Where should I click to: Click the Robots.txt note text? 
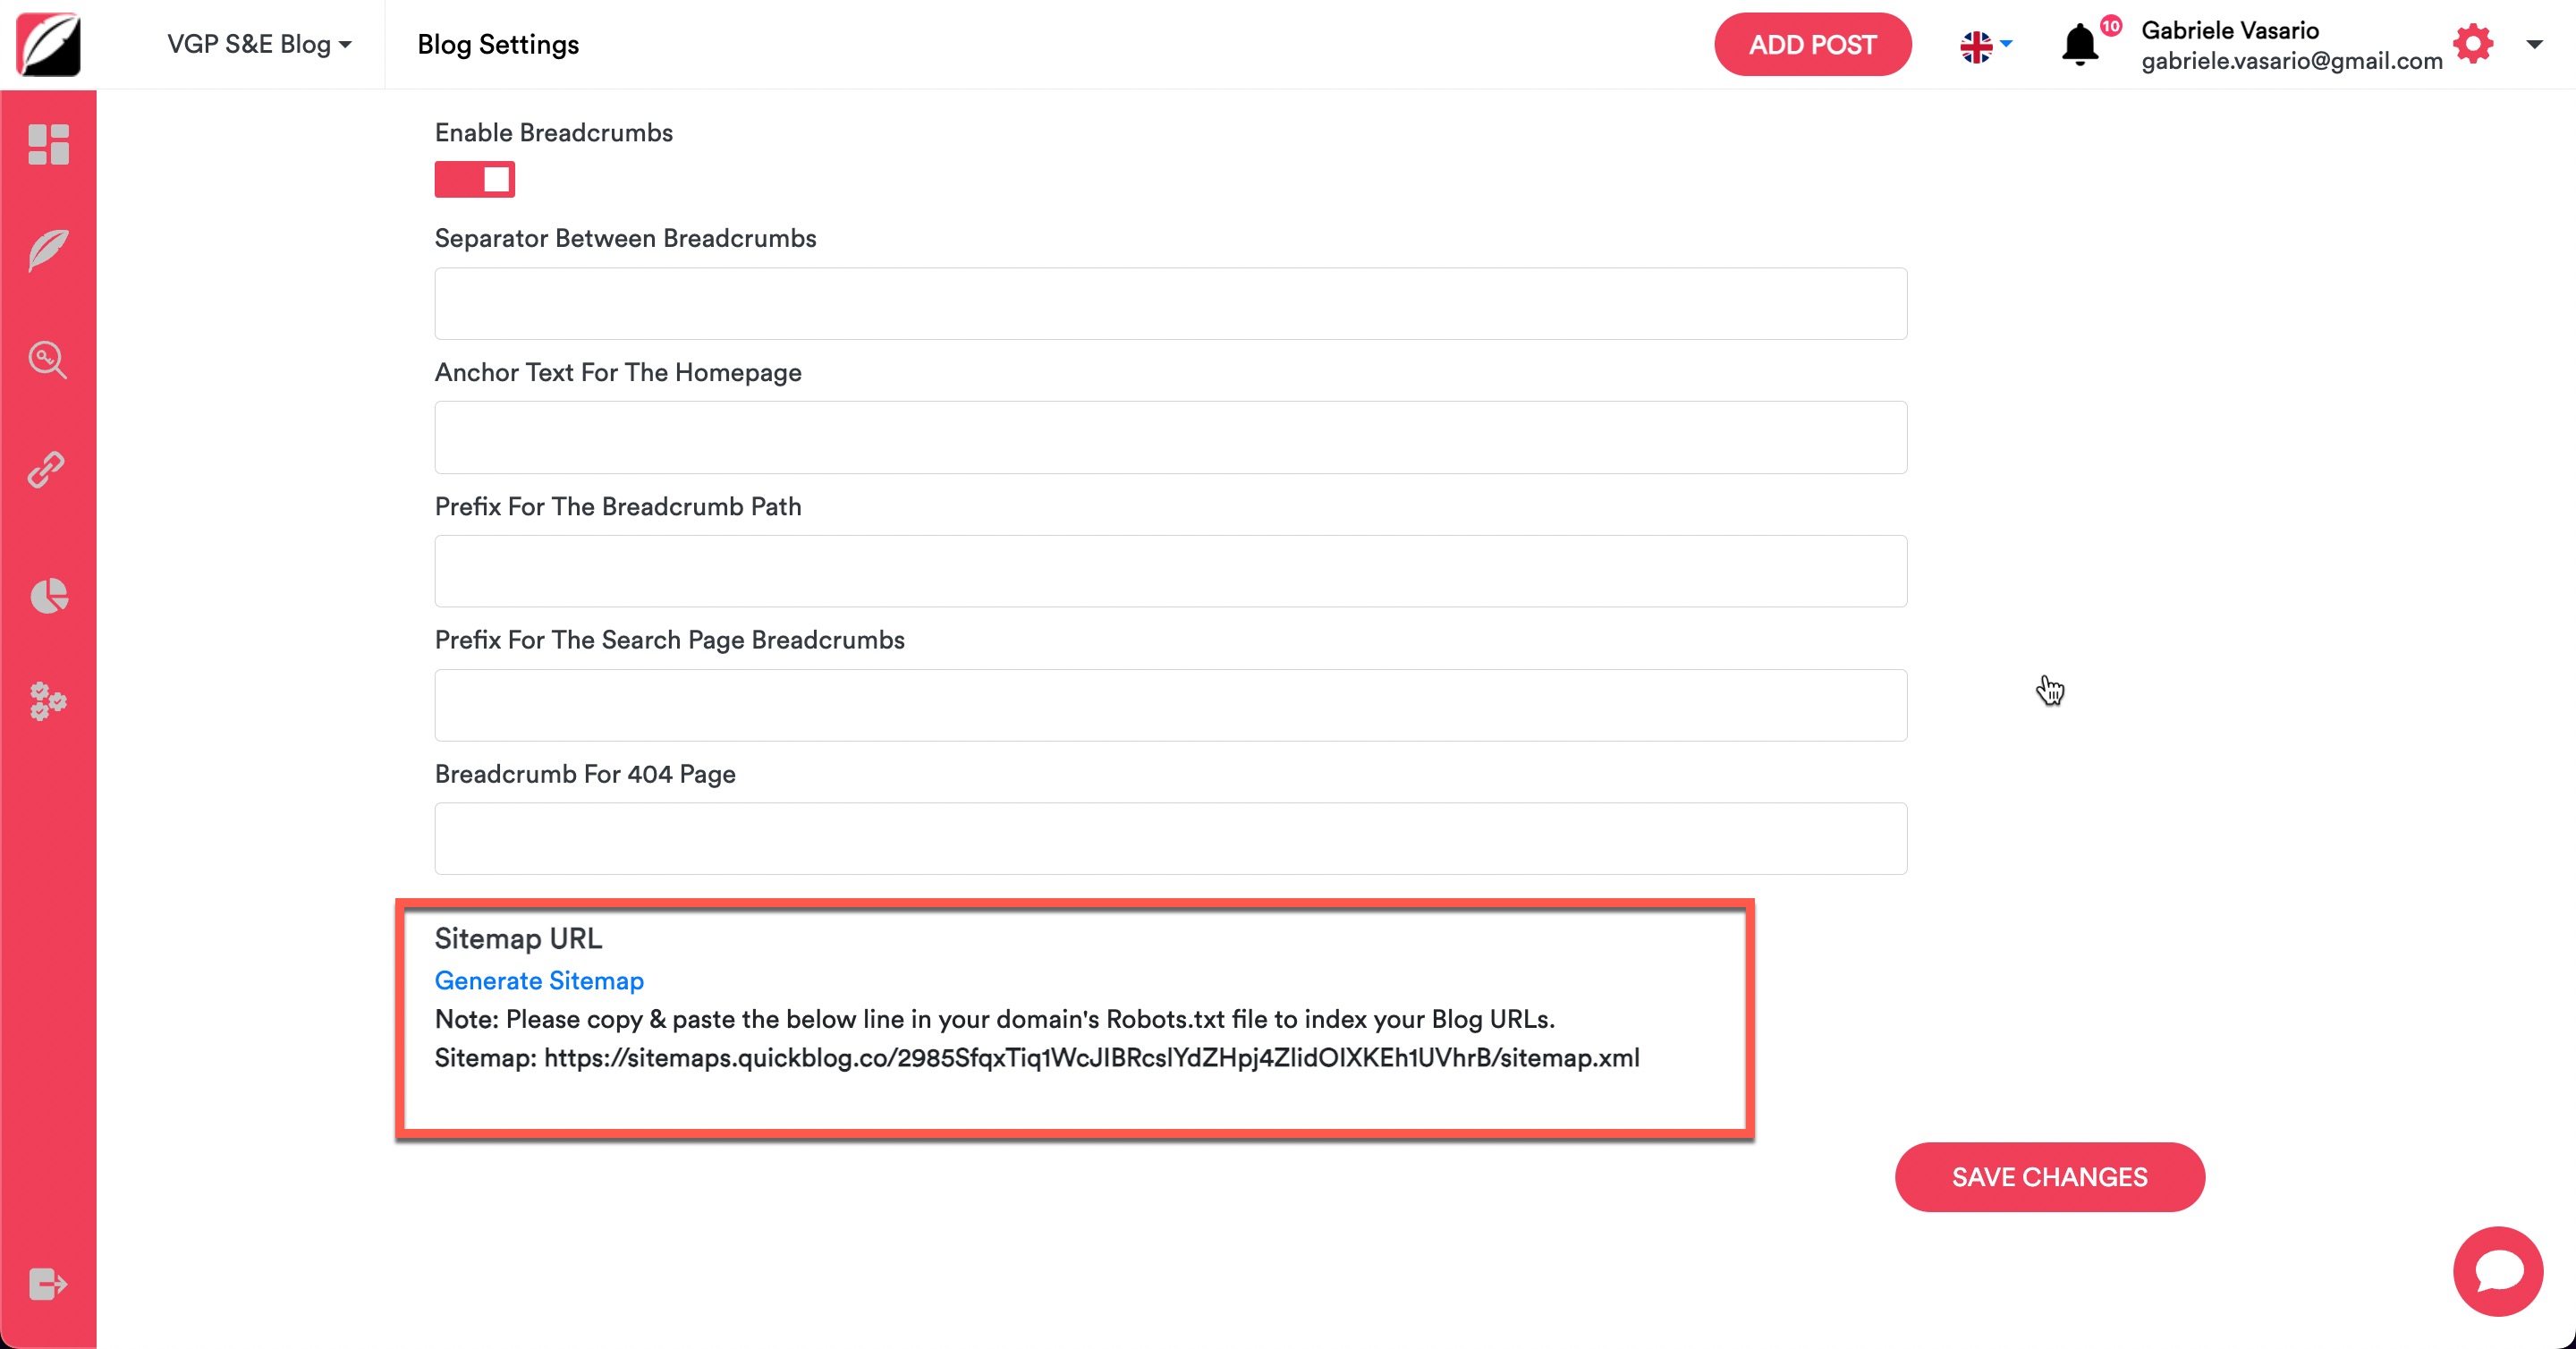point(994,1019)
